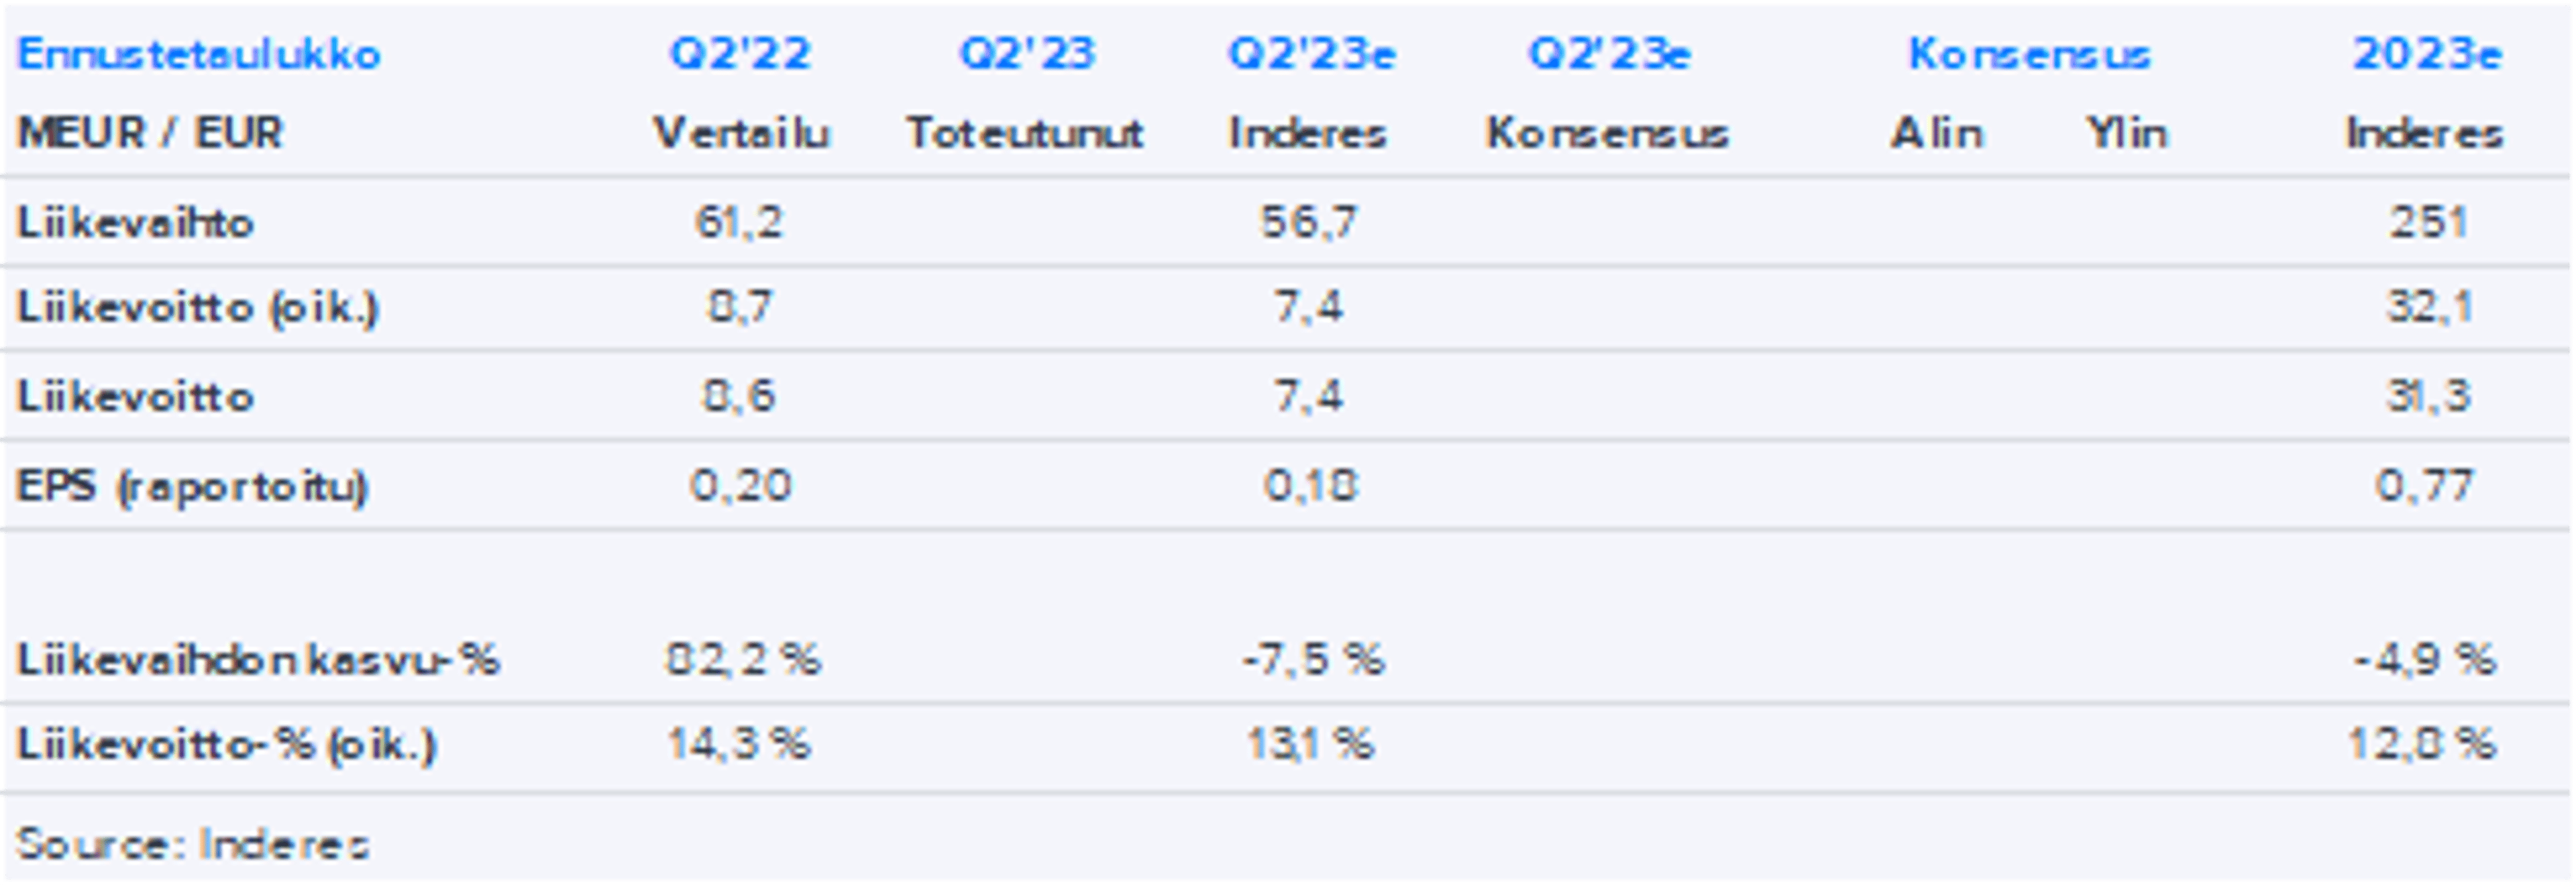Screen dimensions: 2576x885
Task: Click the MEUR / EUR unit label
Action: pos(150,133)
